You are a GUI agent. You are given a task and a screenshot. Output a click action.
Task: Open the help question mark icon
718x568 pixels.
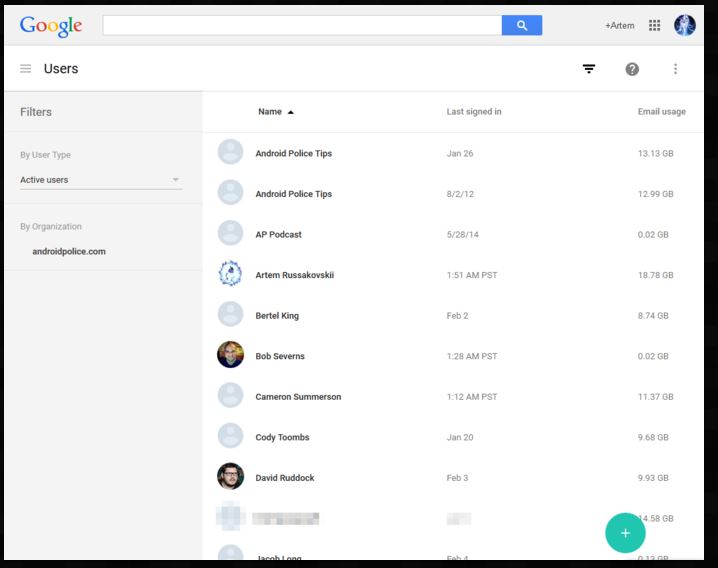632,69
